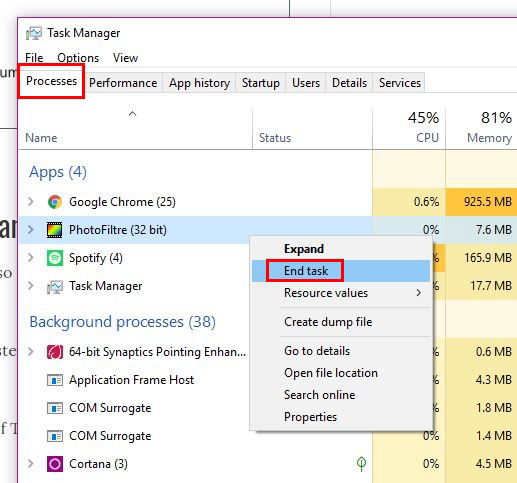Sort by the Name column header

(x=136, y=129)
